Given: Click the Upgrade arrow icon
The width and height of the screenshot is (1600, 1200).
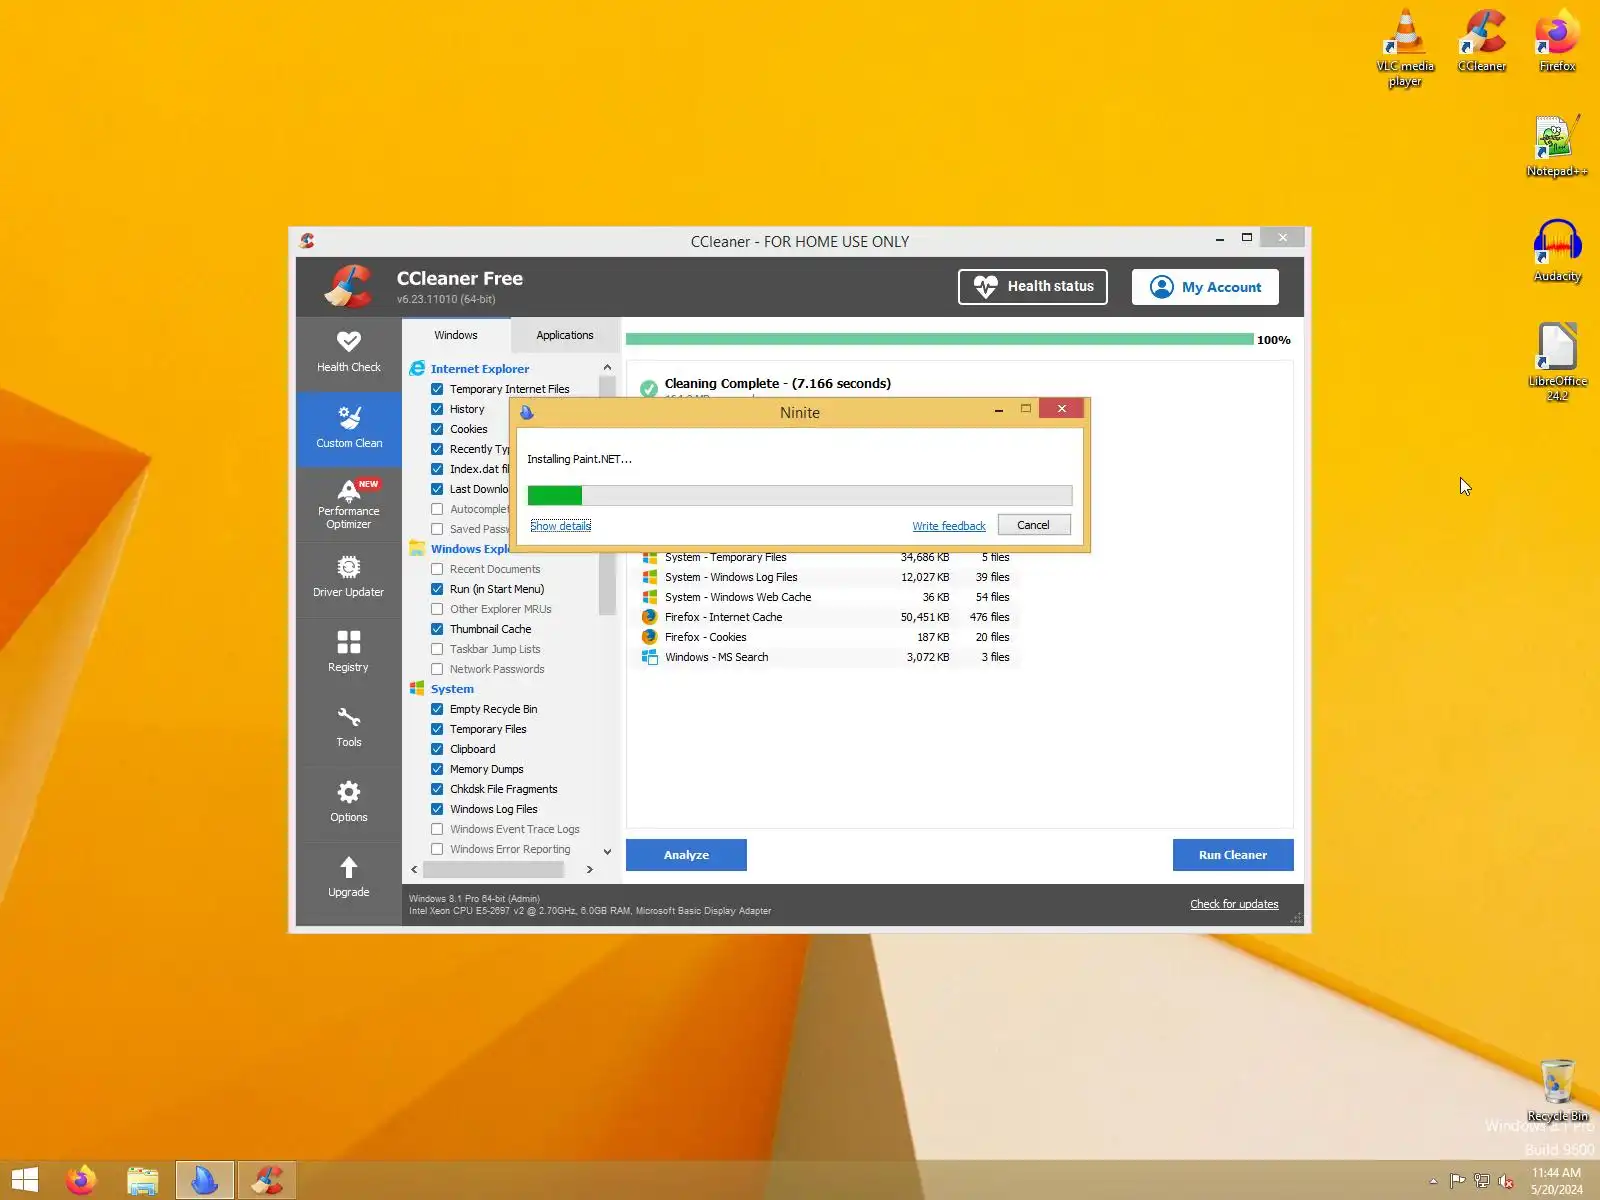Looking at the screenshot, I should coord(348,867).
